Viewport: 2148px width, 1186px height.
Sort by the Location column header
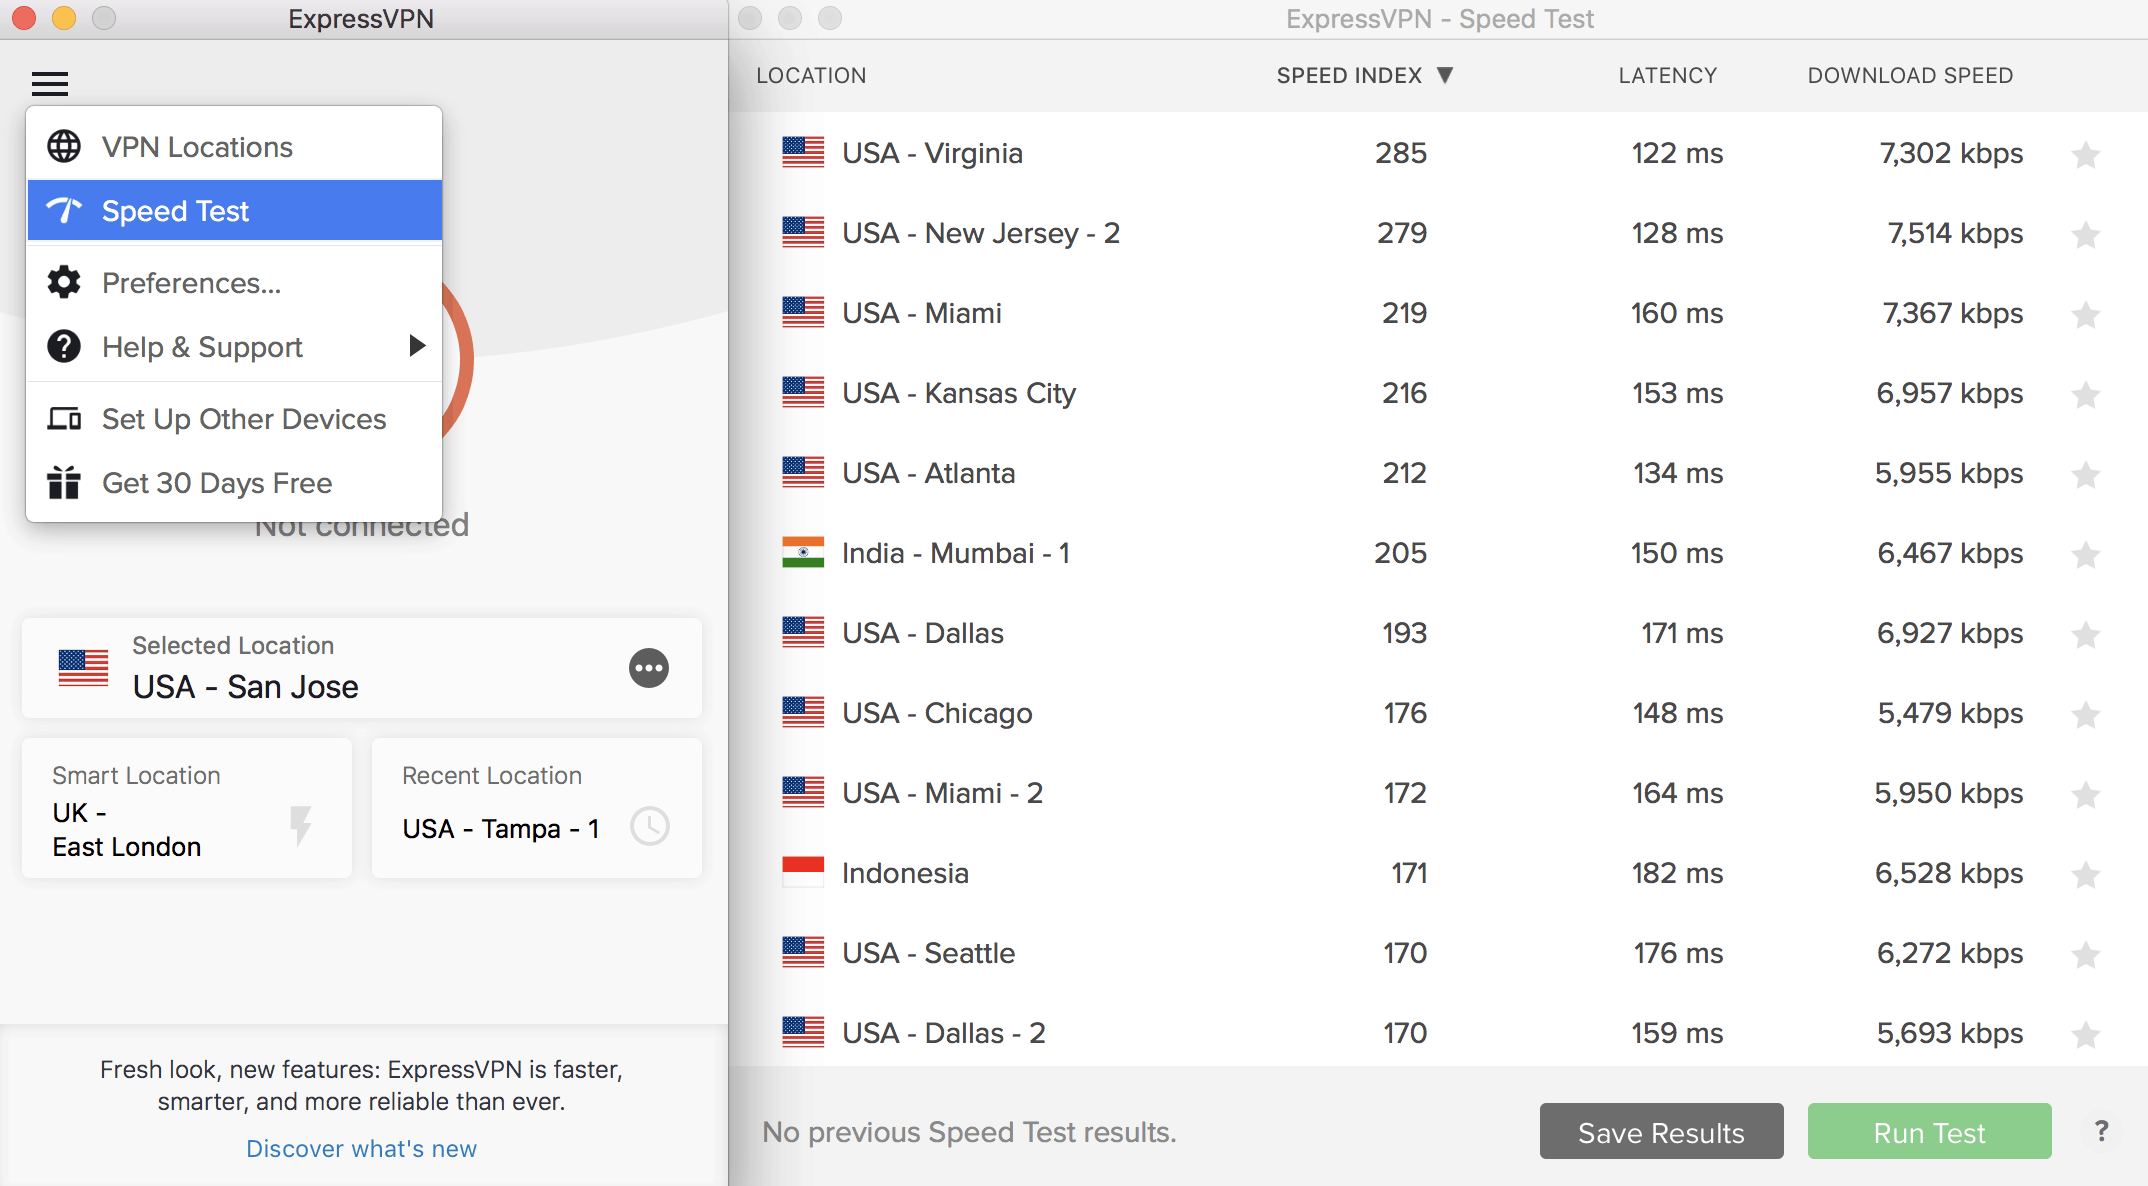tap(811, 75)
